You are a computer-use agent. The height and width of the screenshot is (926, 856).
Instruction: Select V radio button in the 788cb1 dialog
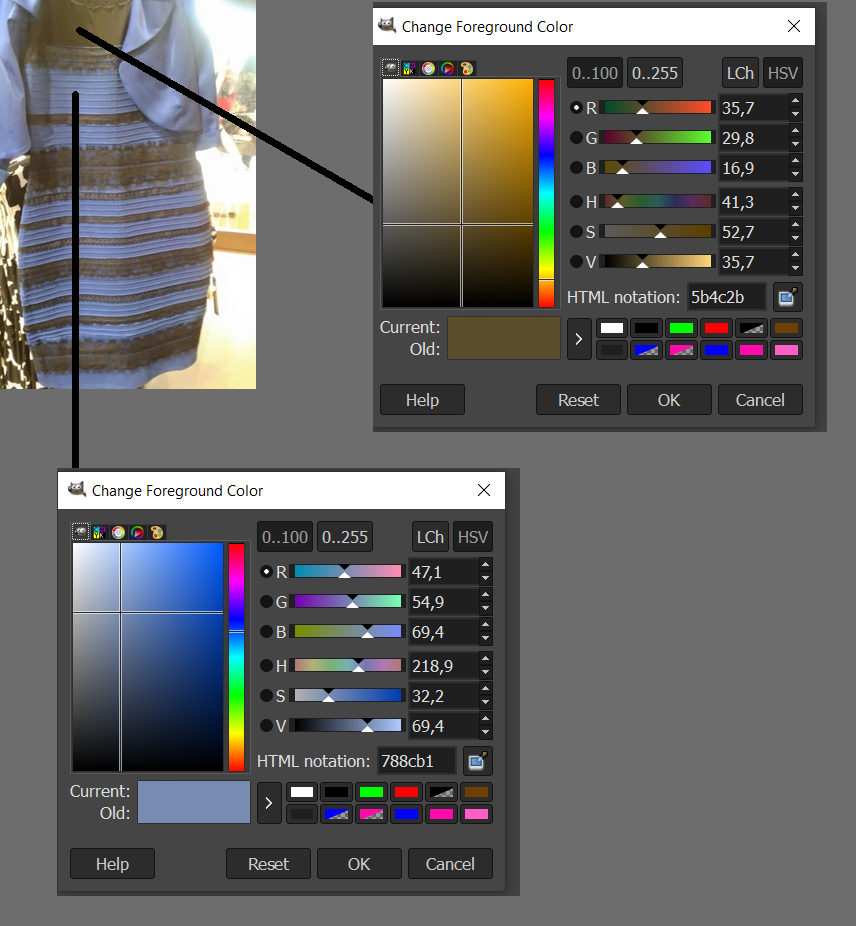[266, 725]
